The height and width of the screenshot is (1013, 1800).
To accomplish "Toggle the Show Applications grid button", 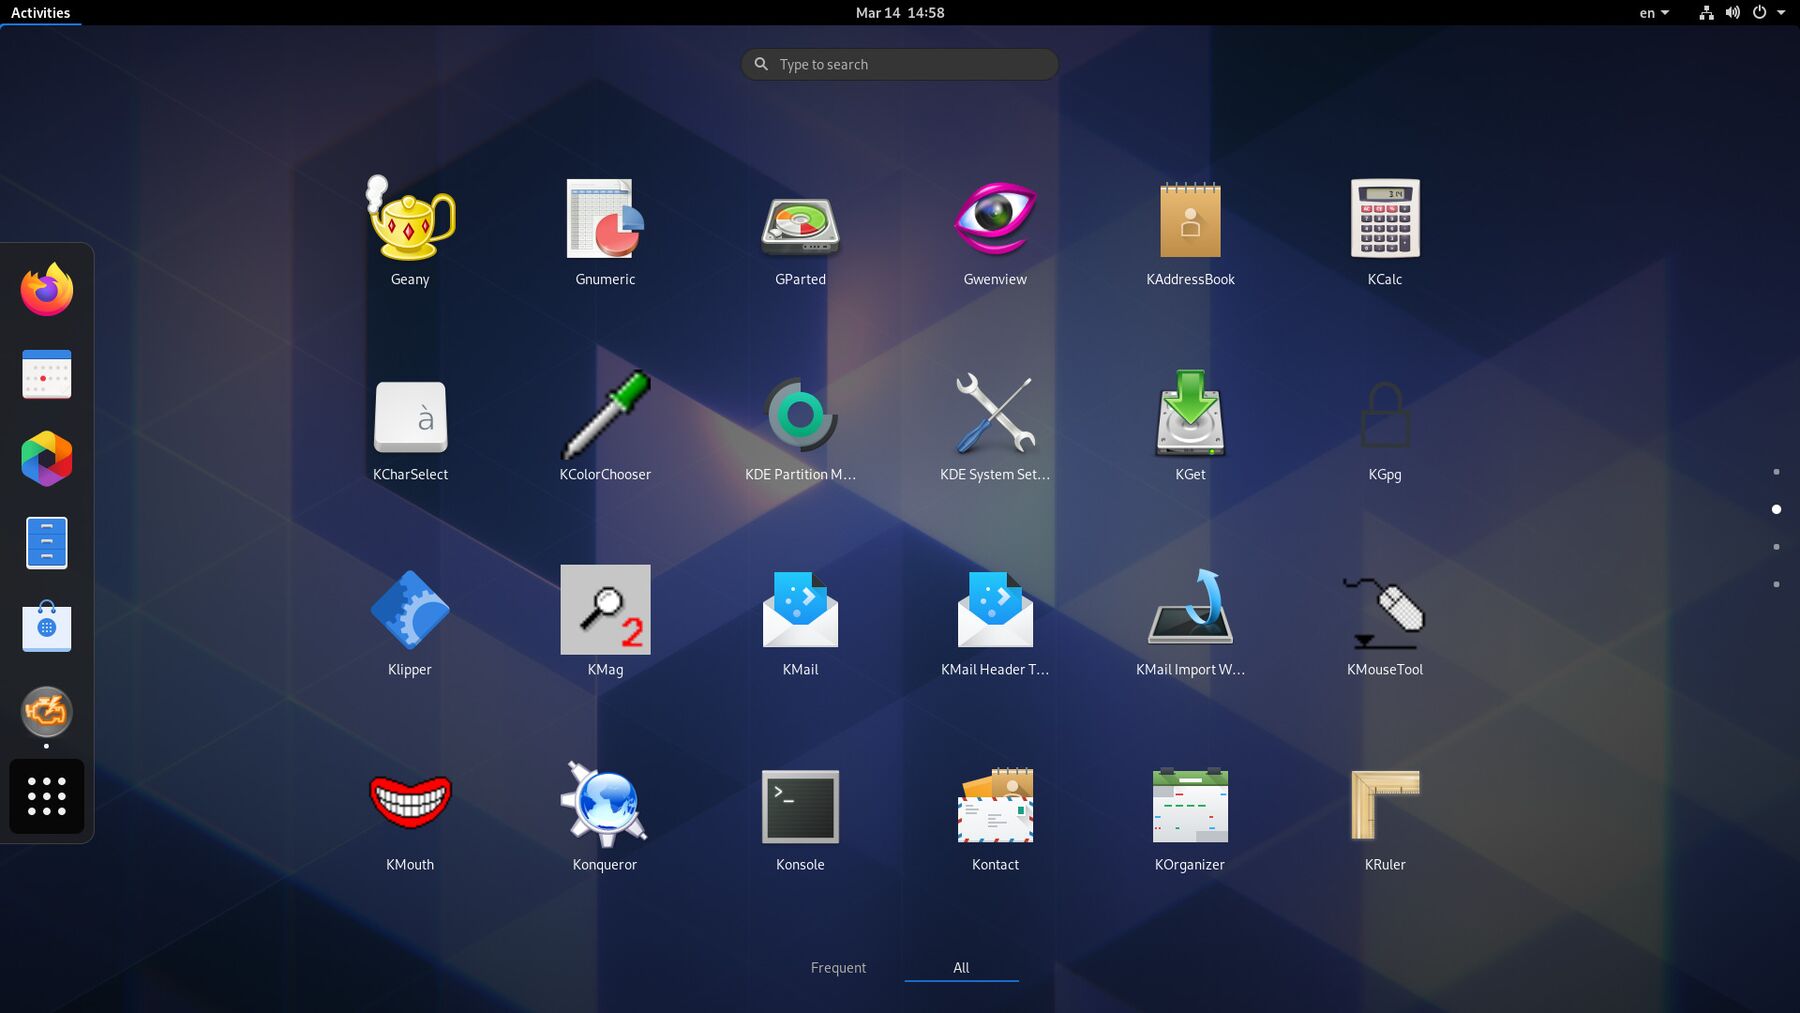I will pos(47,796).
